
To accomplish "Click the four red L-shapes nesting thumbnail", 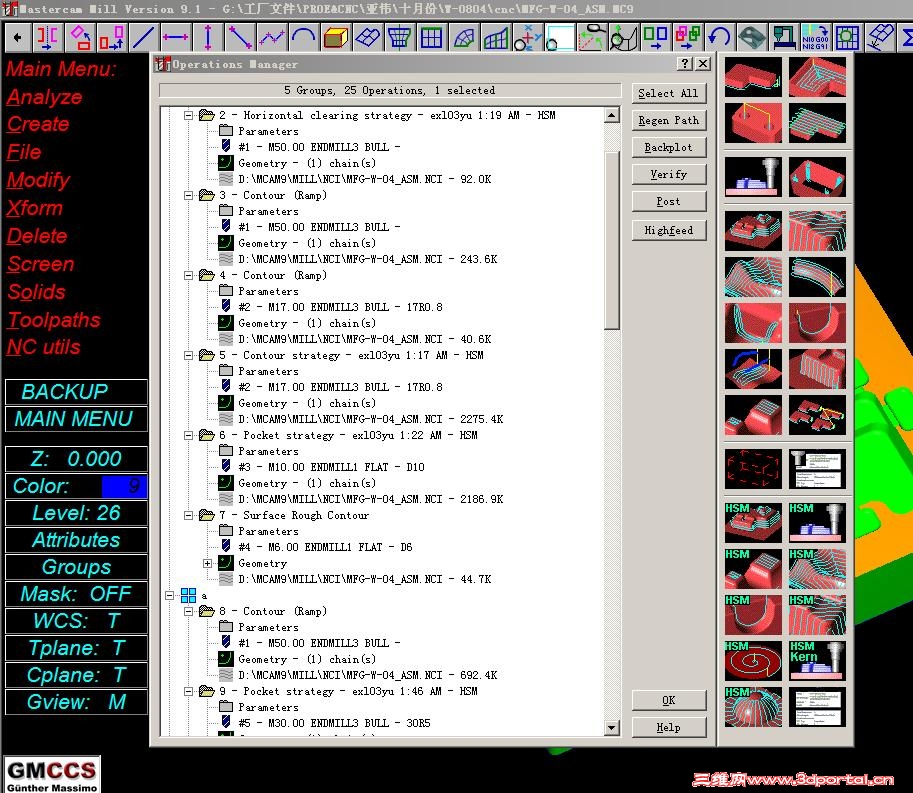I will 817,415.
